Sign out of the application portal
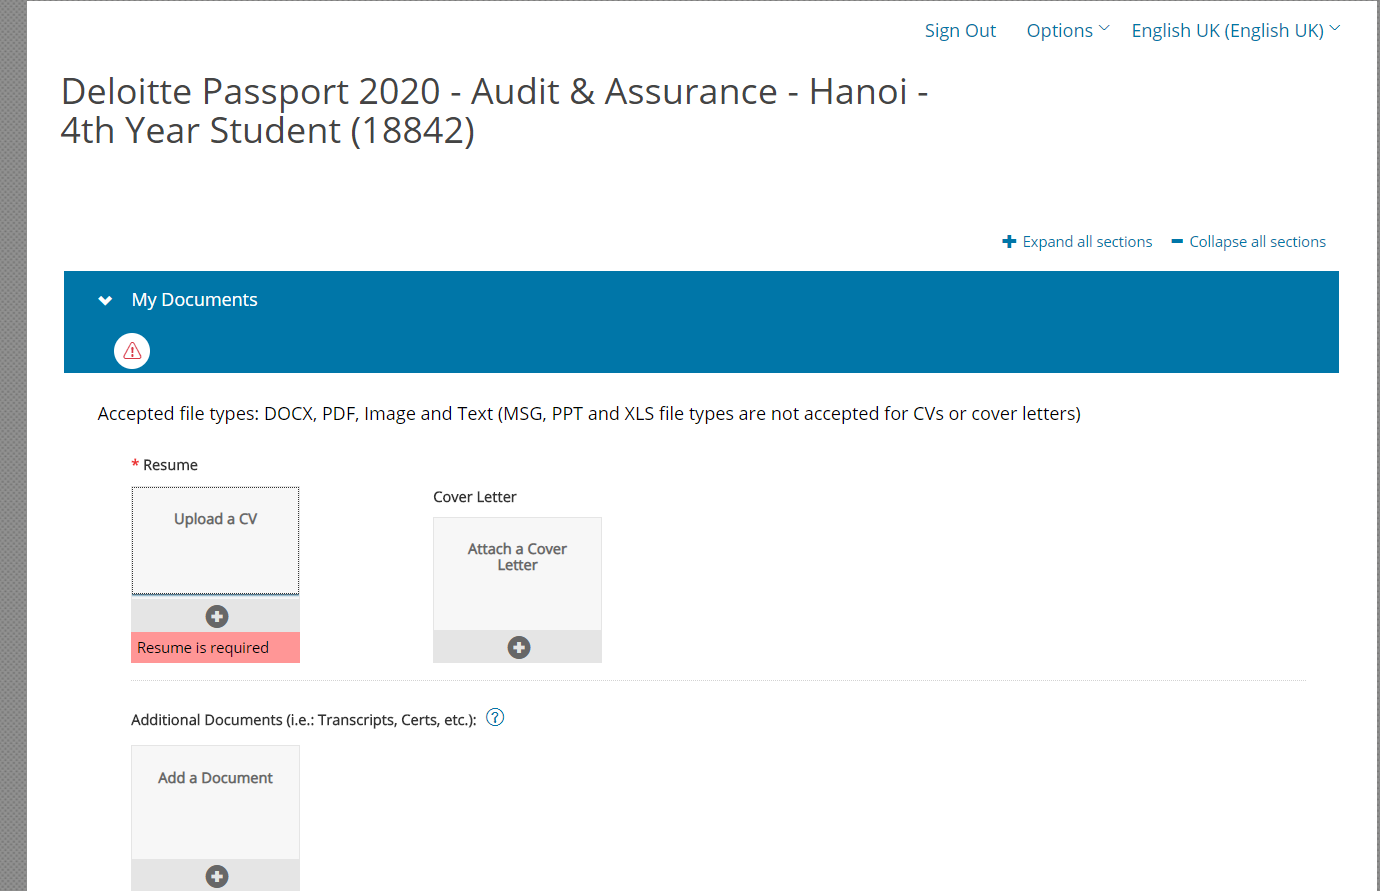 pyautogui.click(x=960, y=31)
